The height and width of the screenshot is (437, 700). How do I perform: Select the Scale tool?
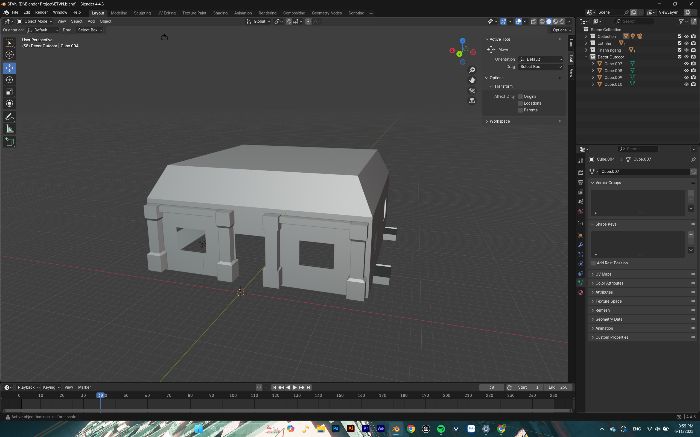tap(9, 92)
